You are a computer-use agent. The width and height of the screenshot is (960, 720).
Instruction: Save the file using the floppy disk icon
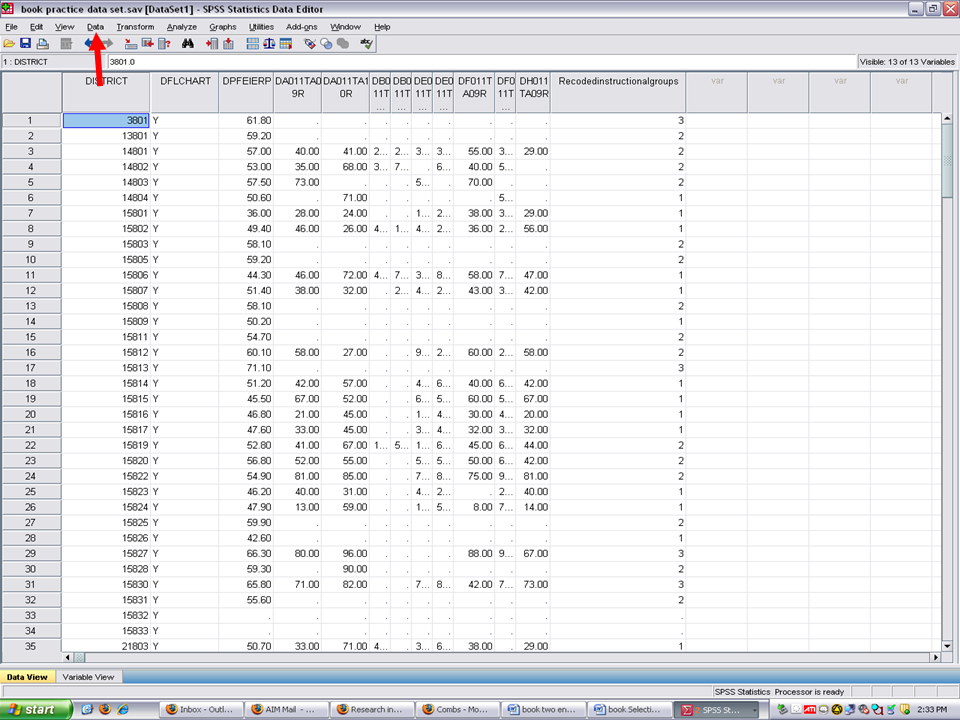pos(26,44)
